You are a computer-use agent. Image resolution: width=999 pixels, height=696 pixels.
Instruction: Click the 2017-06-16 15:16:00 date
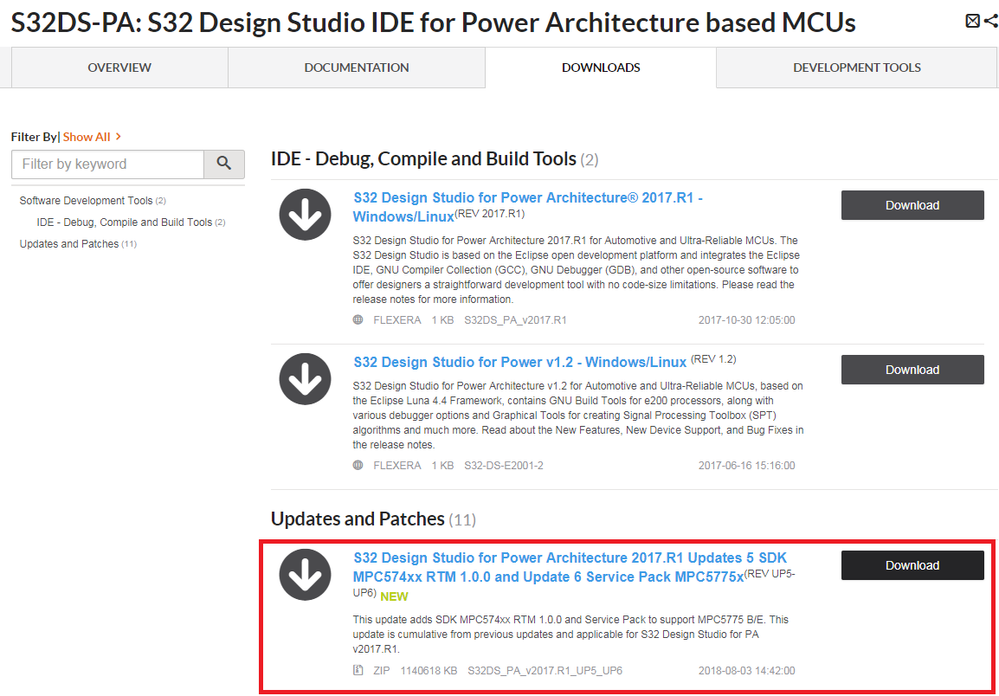(x=747, y=465)
